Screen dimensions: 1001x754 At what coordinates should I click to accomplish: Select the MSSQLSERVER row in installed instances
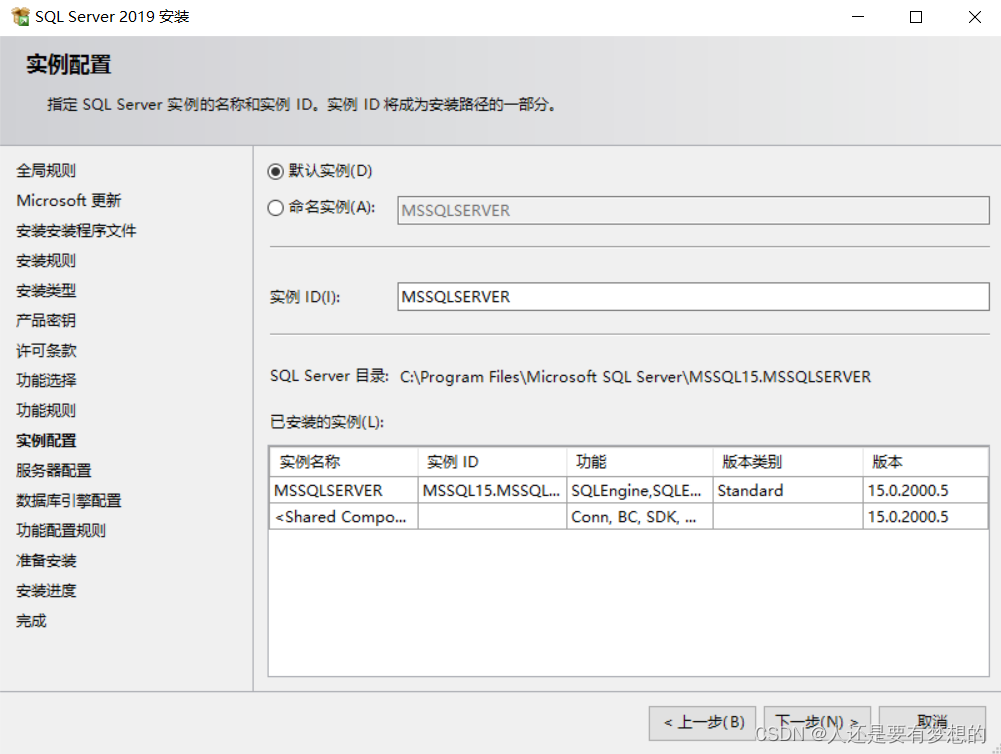pos(343,489)
